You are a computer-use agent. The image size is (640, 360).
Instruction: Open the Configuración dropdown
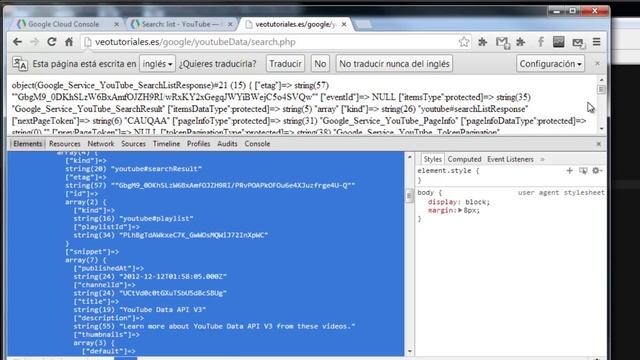pos(550,64)
